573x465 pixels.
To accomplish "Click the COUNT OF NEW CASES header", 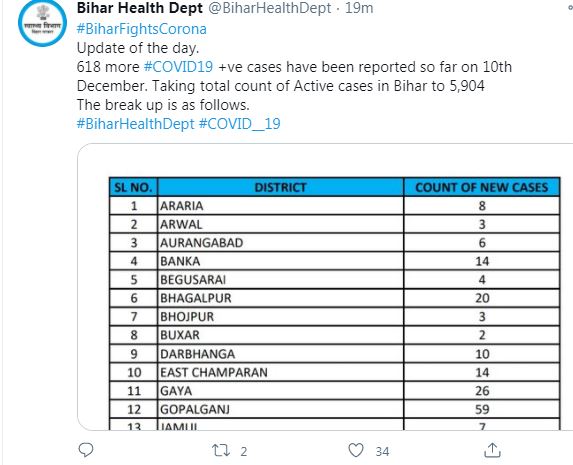I will pos(482,187).
